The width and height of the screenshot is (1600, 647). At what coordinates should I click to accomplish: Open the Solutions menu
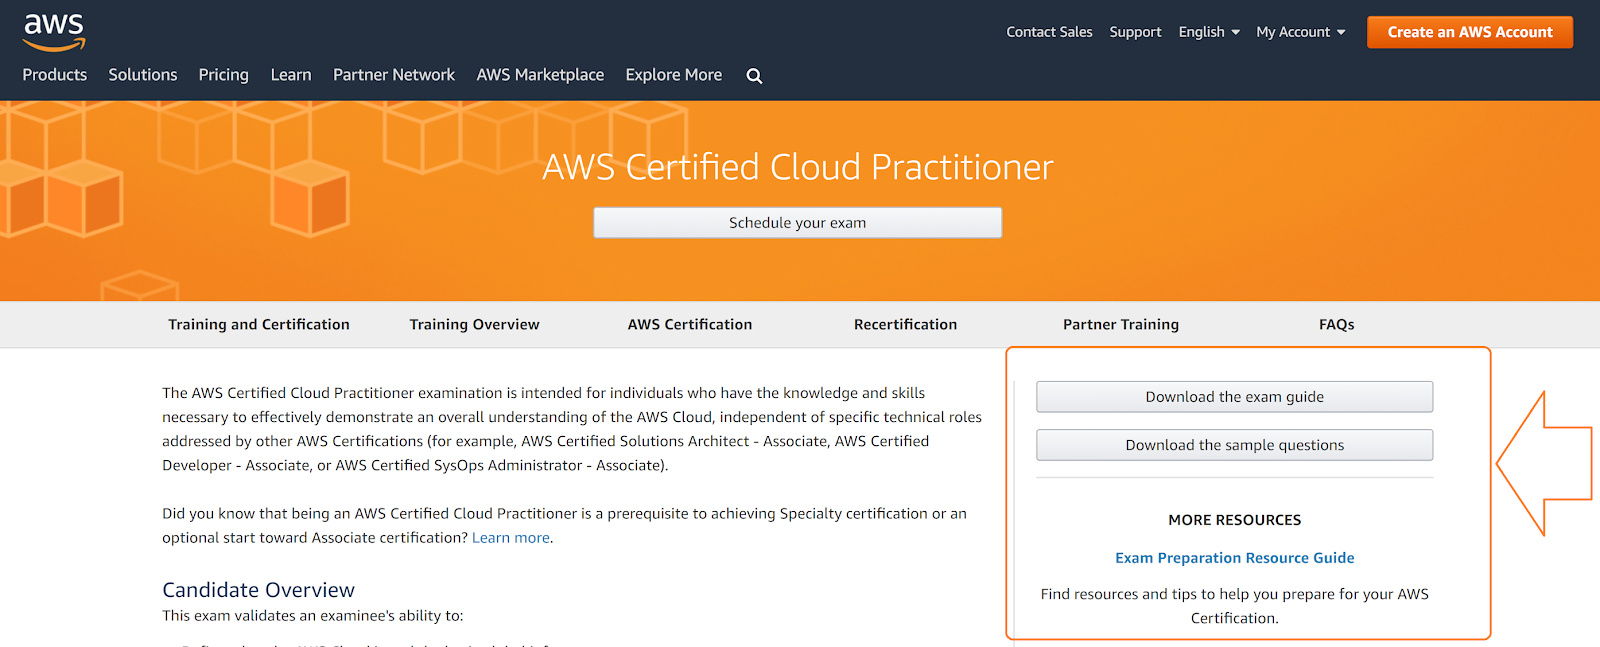pyautogui.click(x=143, y=75)
